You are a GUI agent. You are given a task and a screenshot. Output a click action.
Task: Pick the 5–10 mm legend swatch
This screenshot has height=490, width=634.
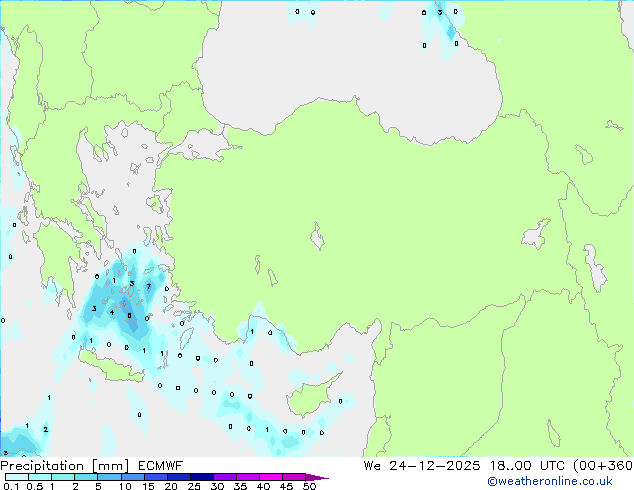pyautogui.click(x=110, y=477)
